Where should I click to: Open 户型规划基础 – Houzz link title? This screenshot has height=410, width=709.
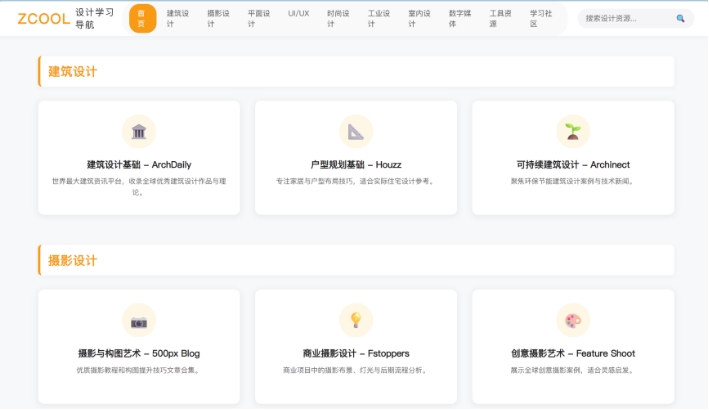point(356,164)
